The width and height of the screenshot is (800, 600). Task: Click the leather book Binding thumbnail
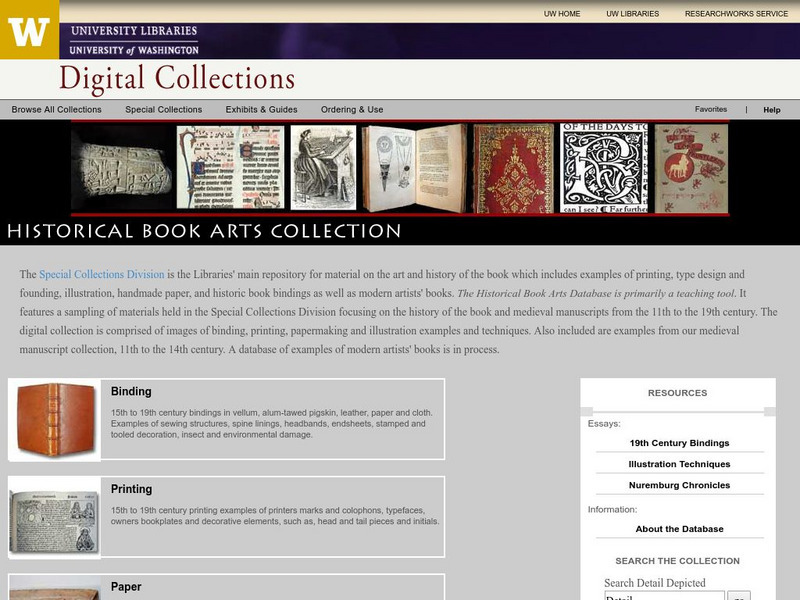click(55, 419)
